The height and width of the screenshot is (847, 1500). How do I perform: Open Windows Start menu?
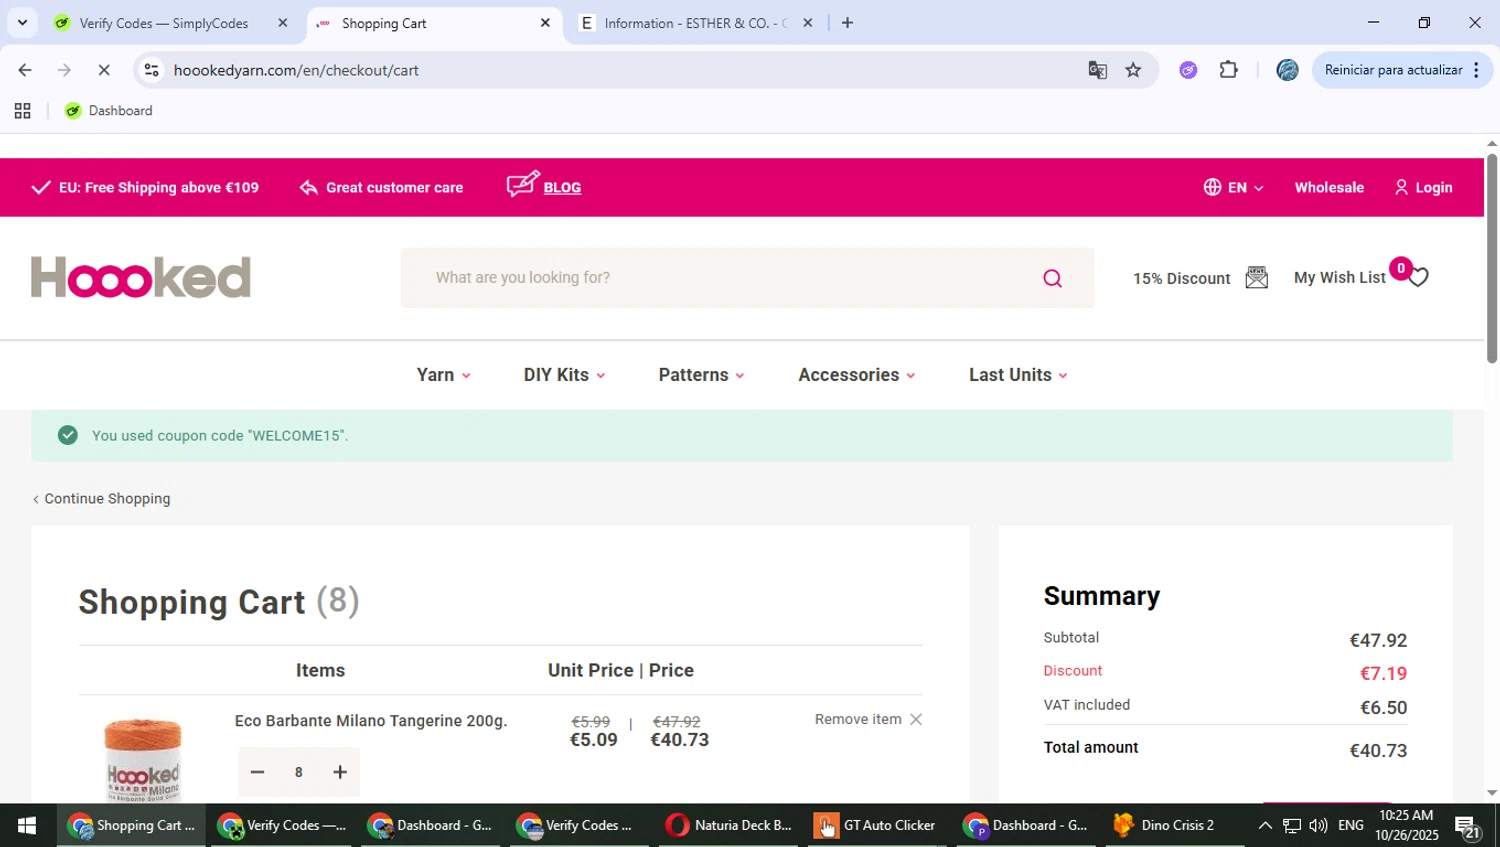click(x=27, y=825)
